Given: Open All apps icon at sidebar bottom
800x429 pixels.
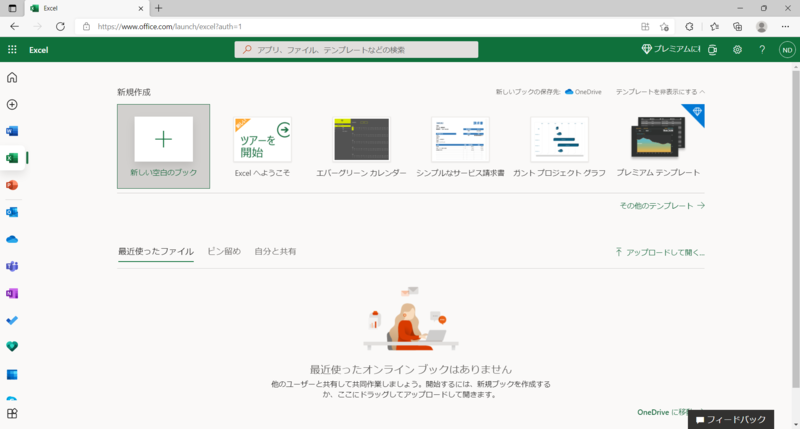Looking at the screenshot, I should tap(12, 414).
